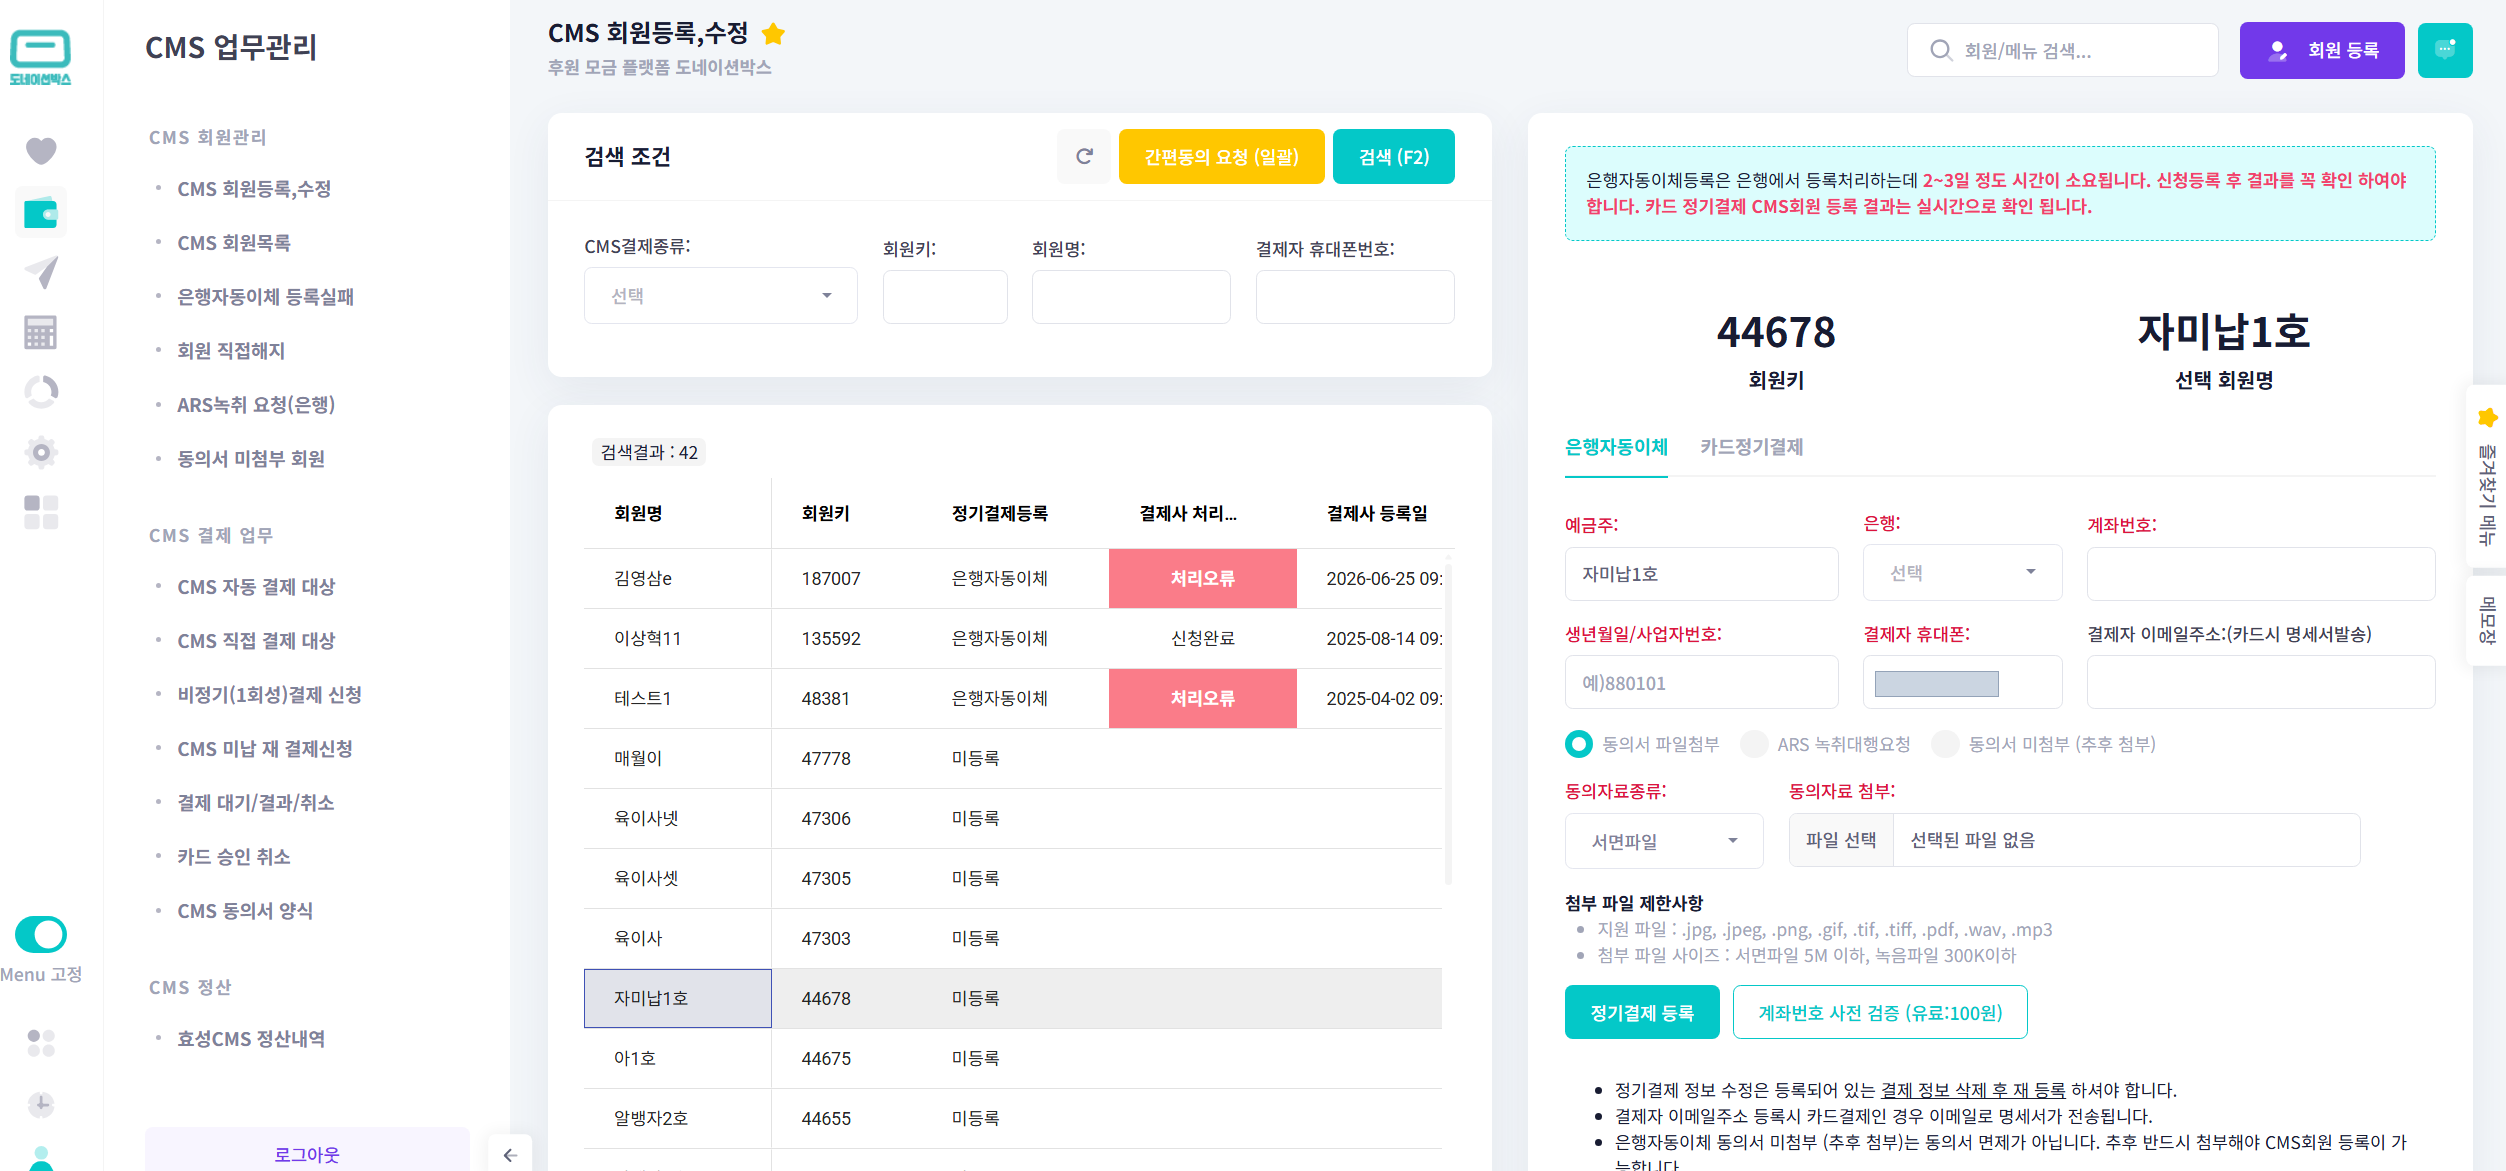This screenshot has height=1171, width=2506.
Task: Click the 파일 선택 button
Action: tap(1841, 840)
